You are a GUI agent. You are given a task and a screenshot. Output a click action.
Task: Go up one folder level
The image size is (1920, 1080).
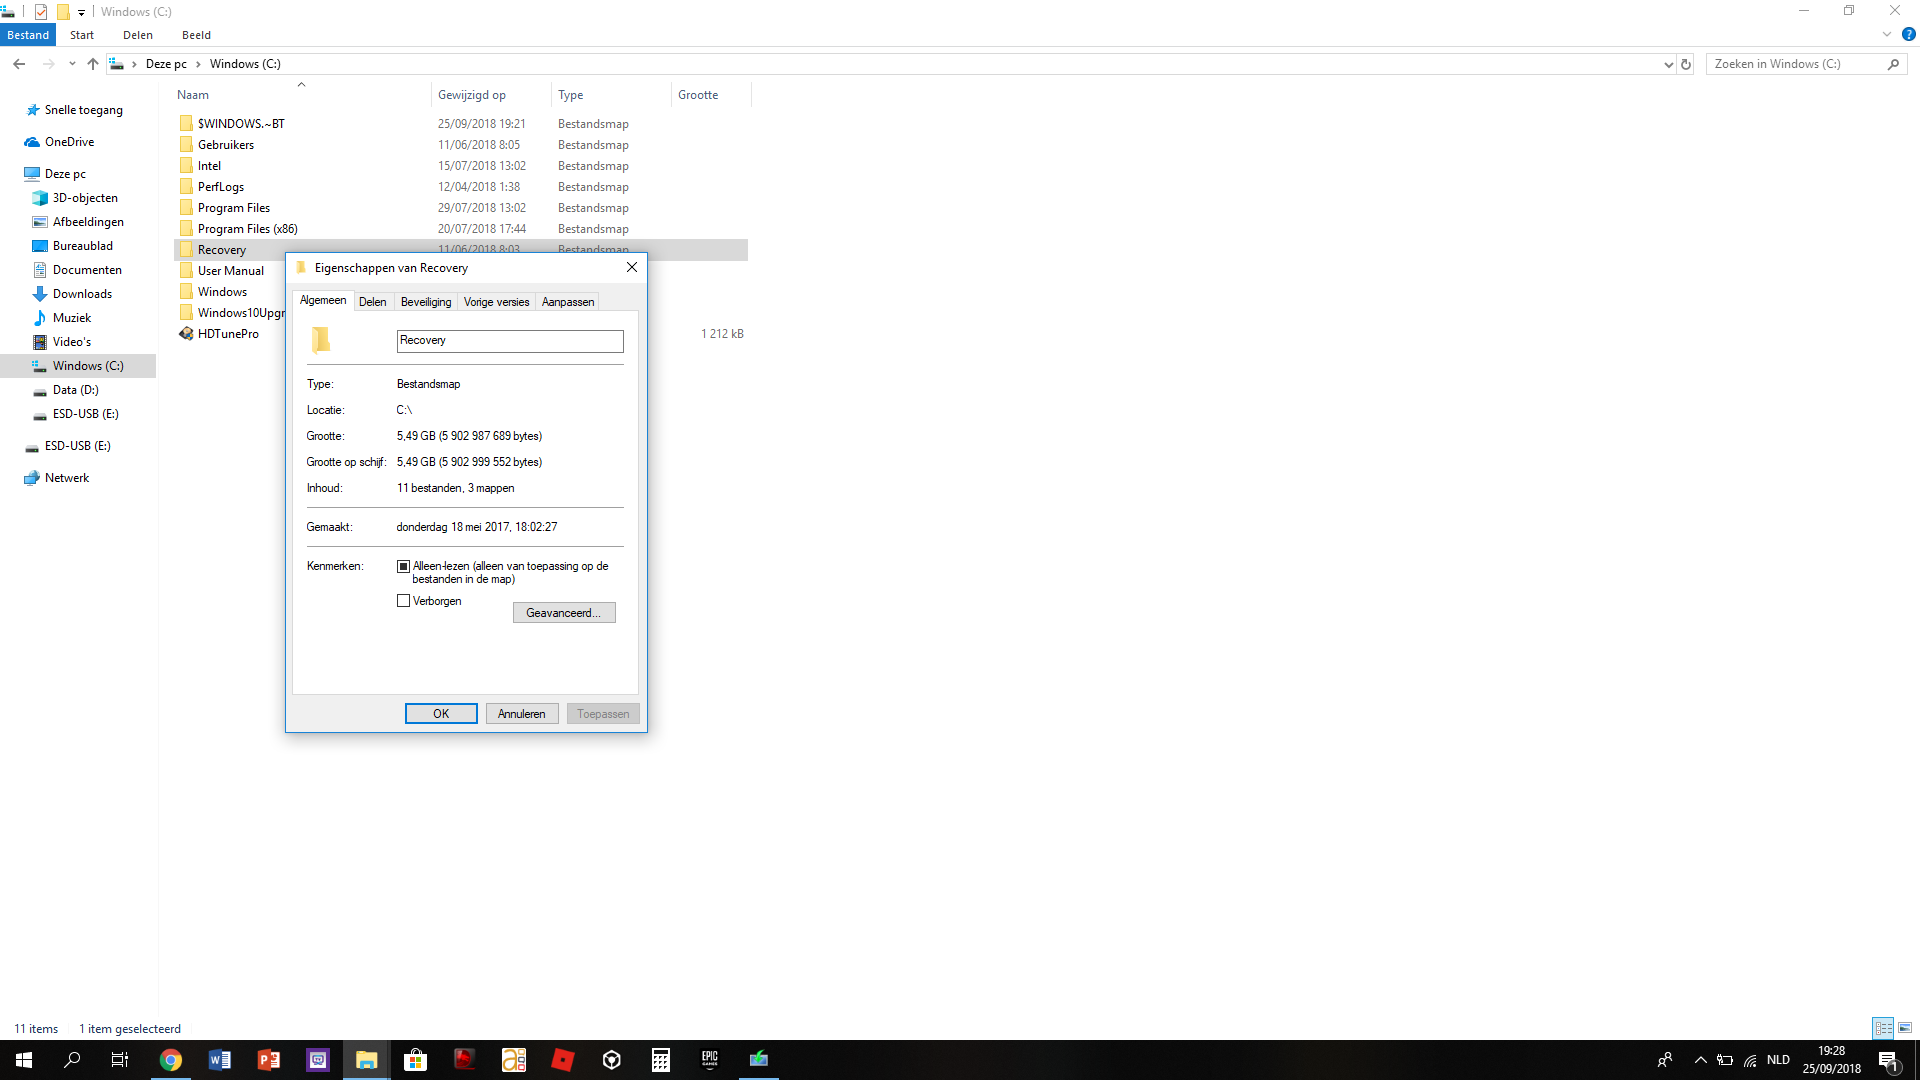point(93,64)
